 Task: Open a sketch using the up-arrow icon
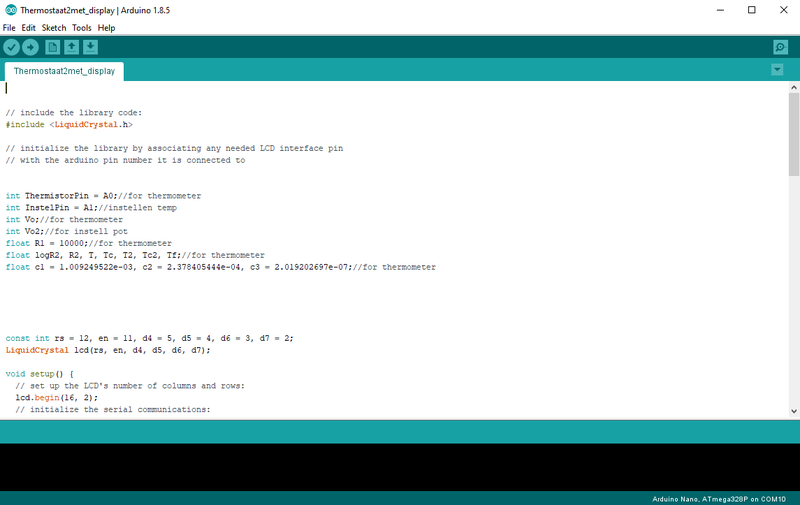pos(72,47)
